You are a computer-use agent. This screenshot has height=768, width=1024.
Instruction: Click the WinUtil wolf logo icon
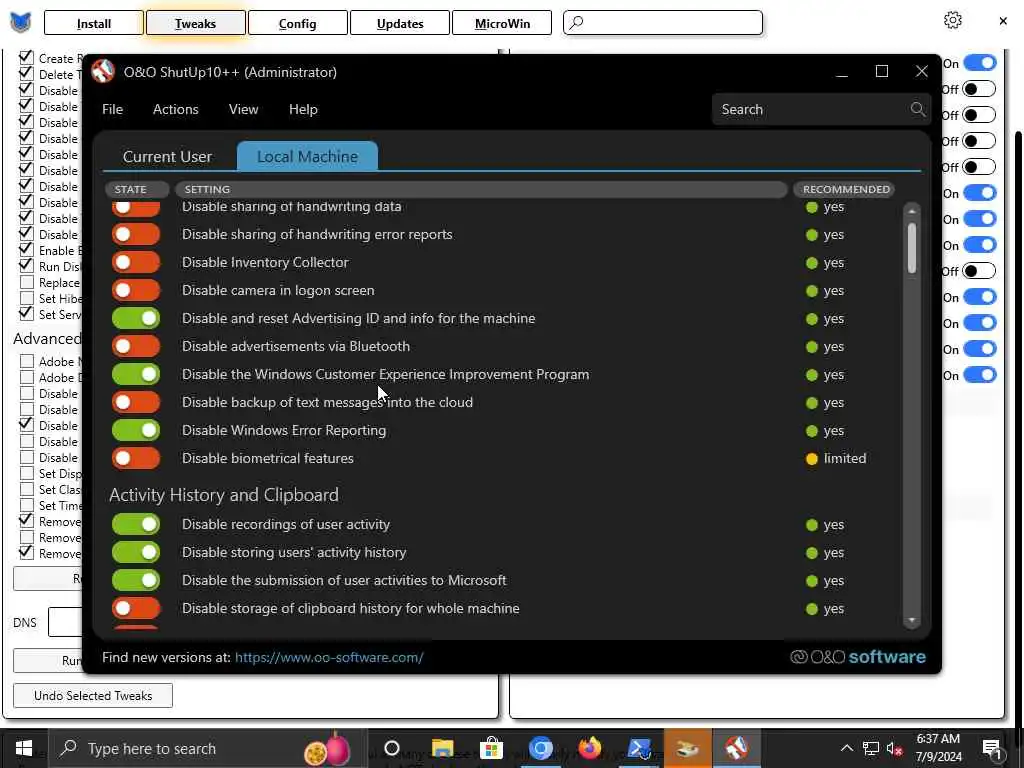click(x=20, y=23)
